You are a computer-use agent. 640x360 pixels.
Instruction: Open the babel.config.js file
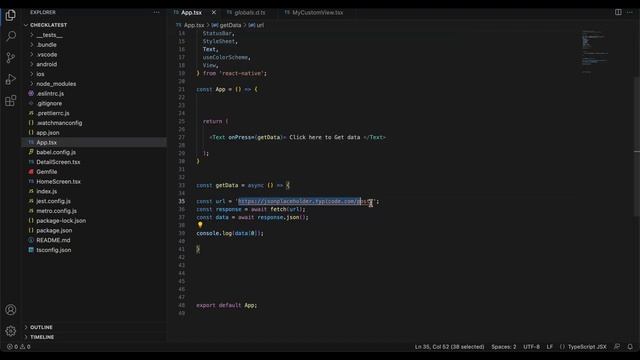[x=56, y=152]
